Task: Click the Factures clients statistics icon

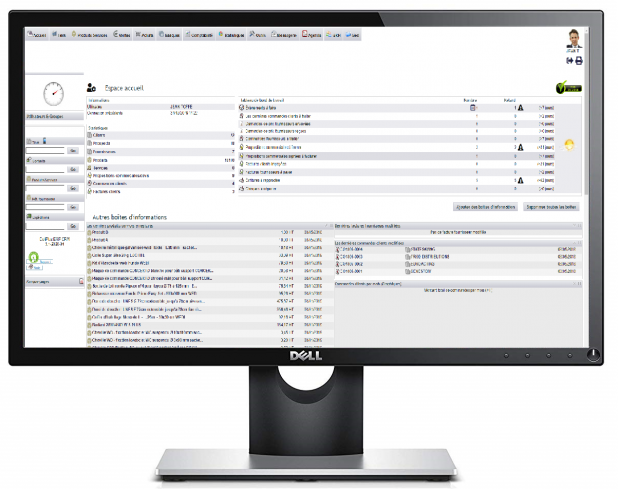Action: (x=89, y=192)
